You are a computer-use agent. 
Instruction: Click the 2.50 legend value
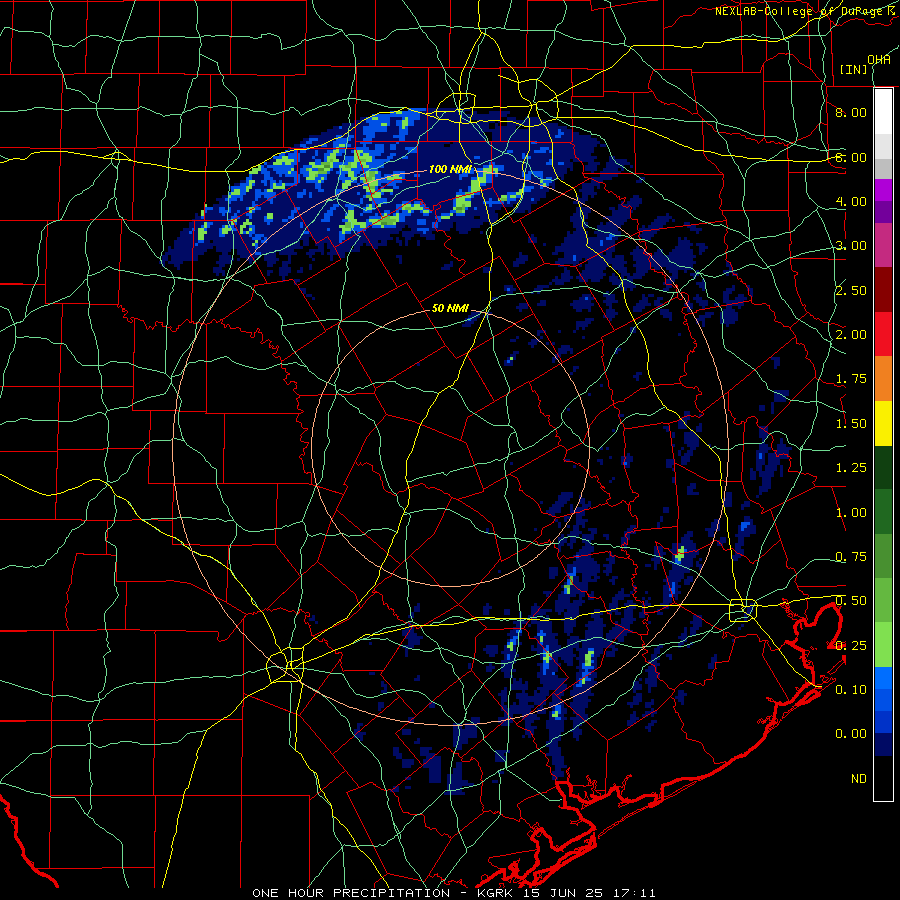(x=851, y=290)
